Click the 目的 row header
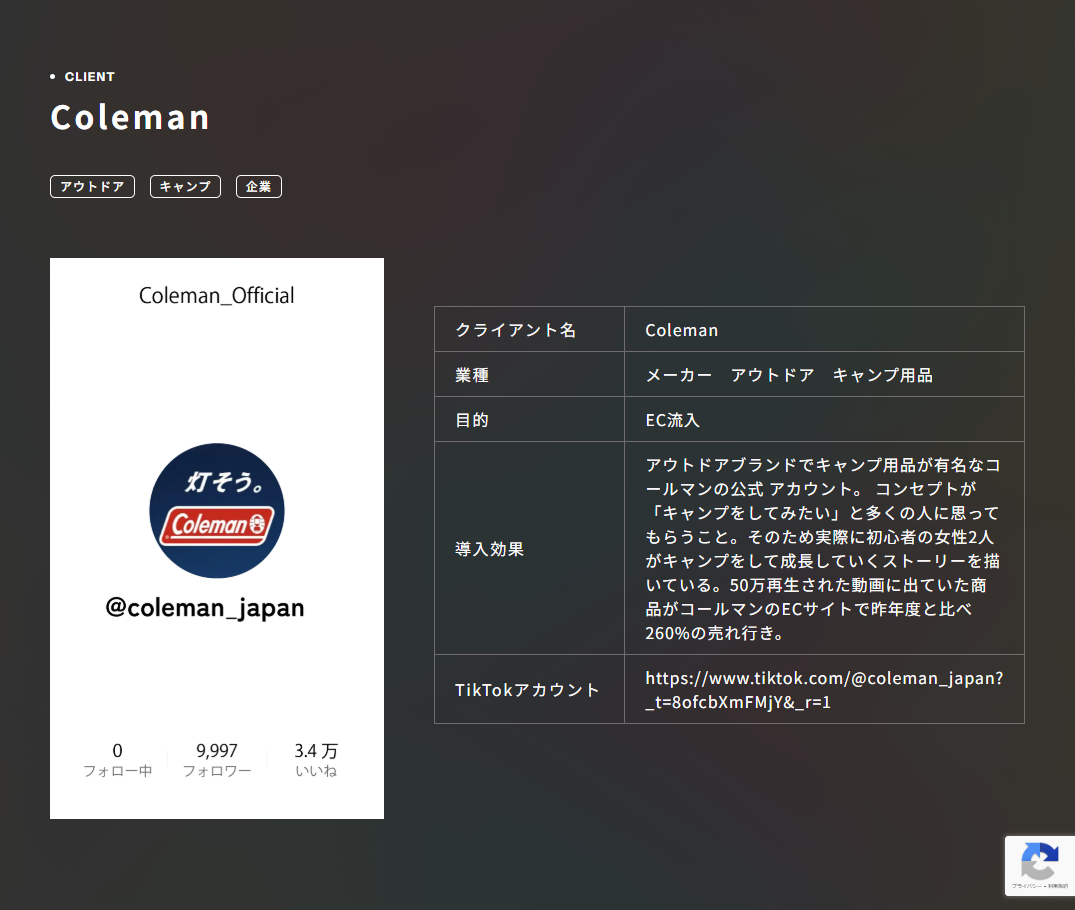Viewport: 1075px width, 910px height. tap(472, 420)
